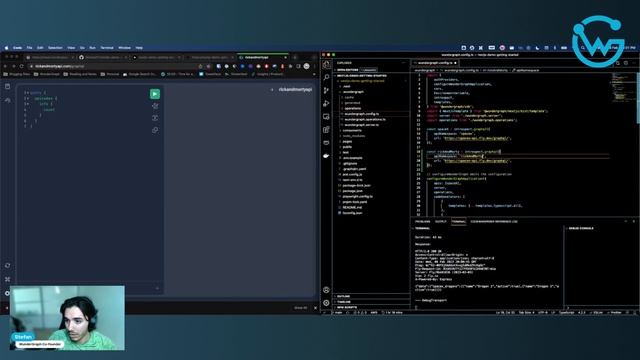The height and width of the screenshot is (360, 640).
Task: Open the Run and Debug view in VS Code
Action: coord(326,103)
